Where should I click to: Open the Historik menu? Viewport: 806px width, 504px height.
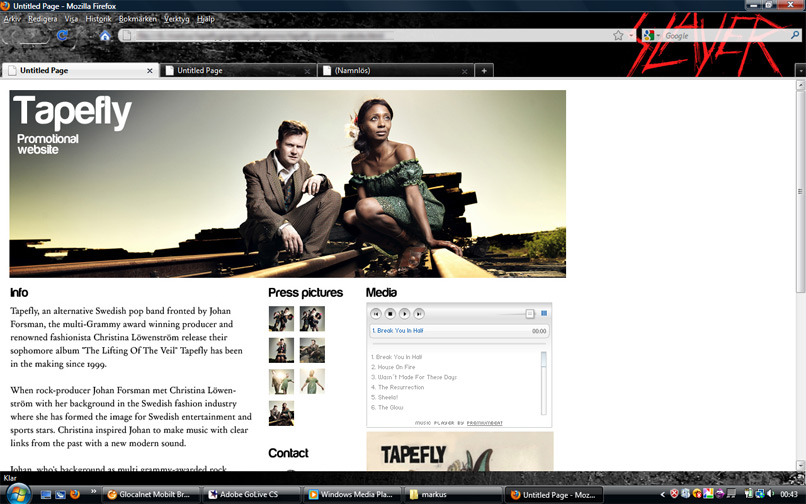[x=98, y=19]
